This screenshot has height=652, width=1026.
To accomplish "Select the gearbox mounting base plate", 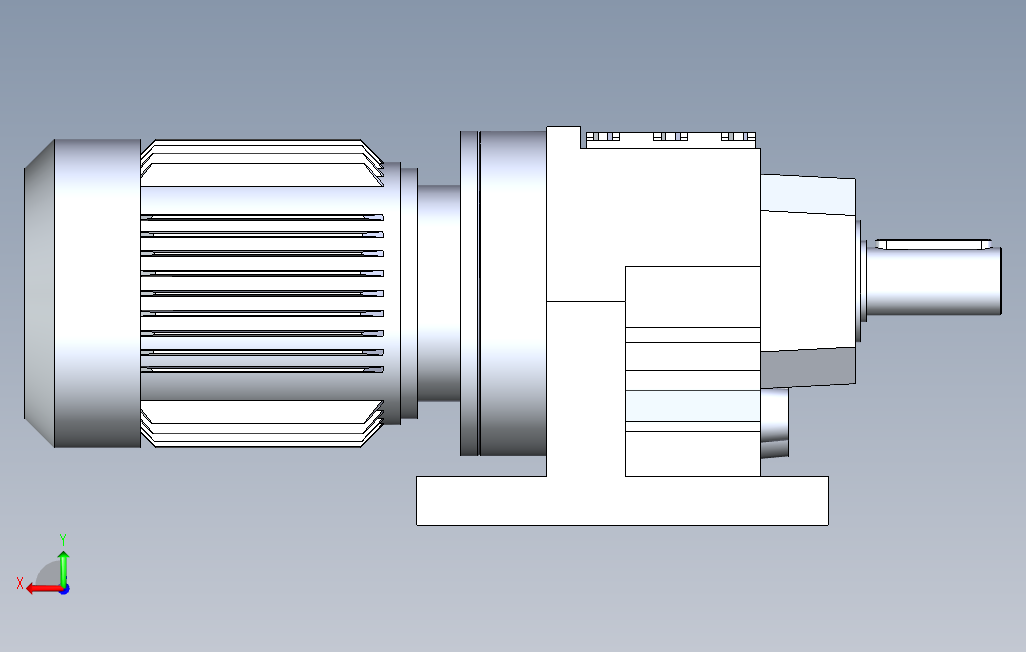I will pyautogui.click(x=622, y=501).
